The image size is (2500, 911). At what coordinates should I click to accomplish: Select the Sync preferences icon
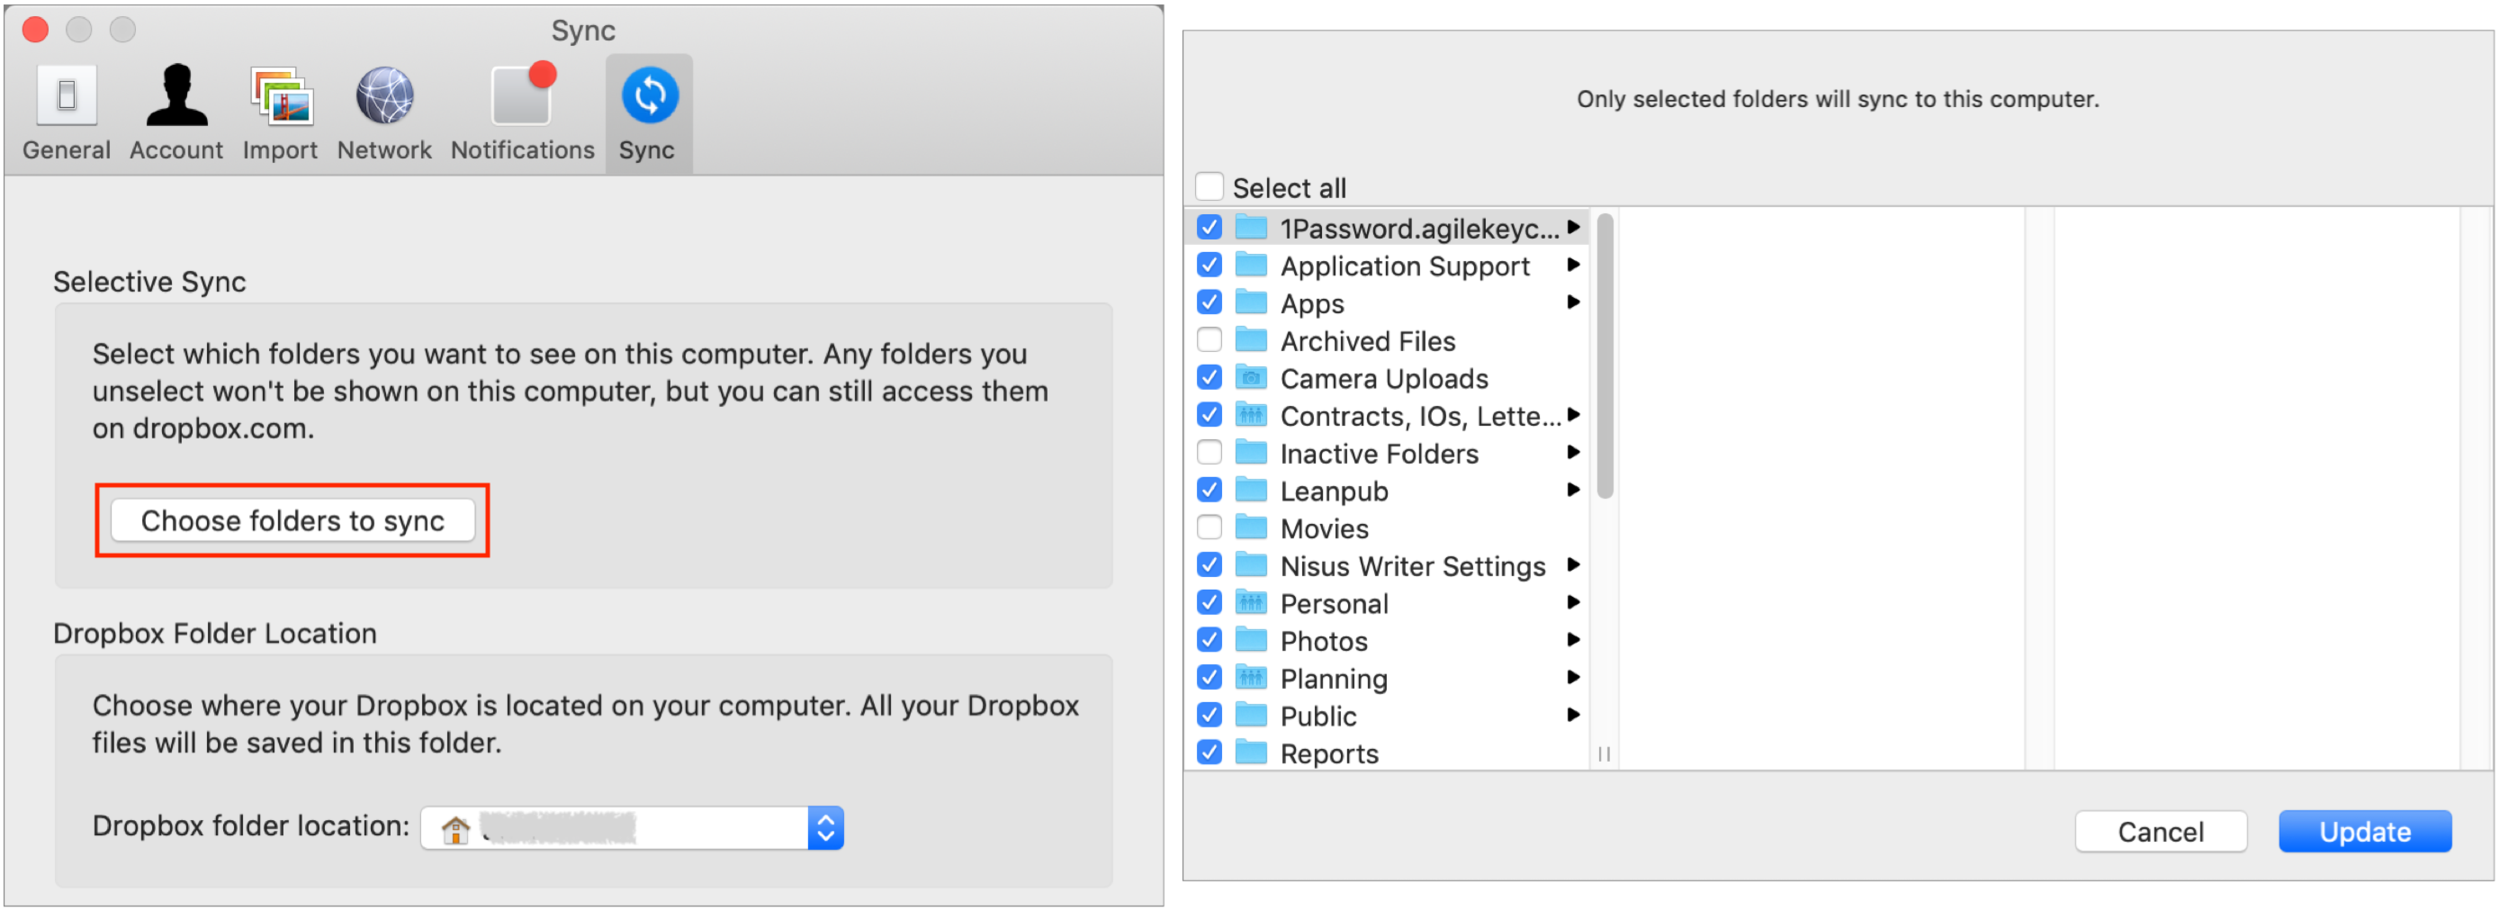tap(650, 96)
